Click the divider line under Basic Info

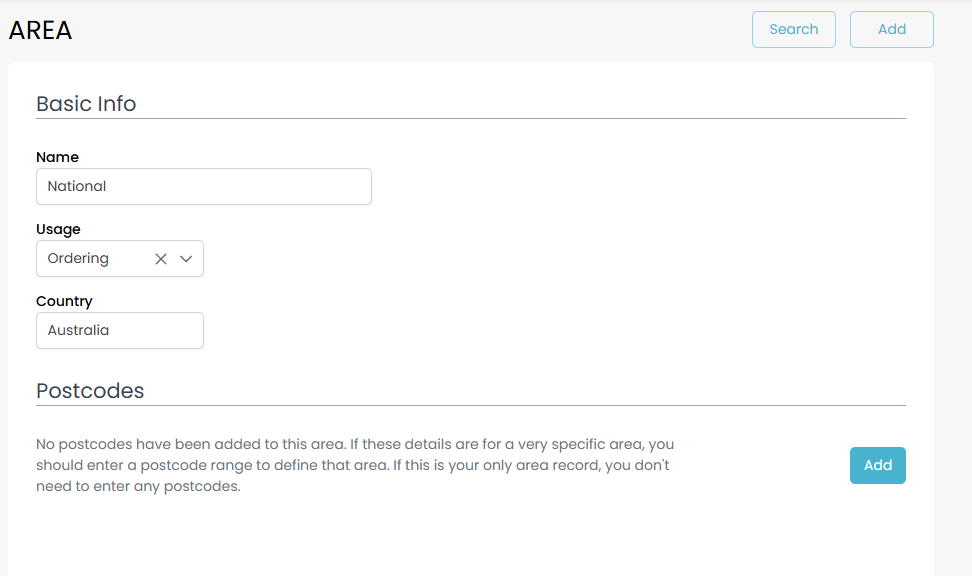(470, 119)
